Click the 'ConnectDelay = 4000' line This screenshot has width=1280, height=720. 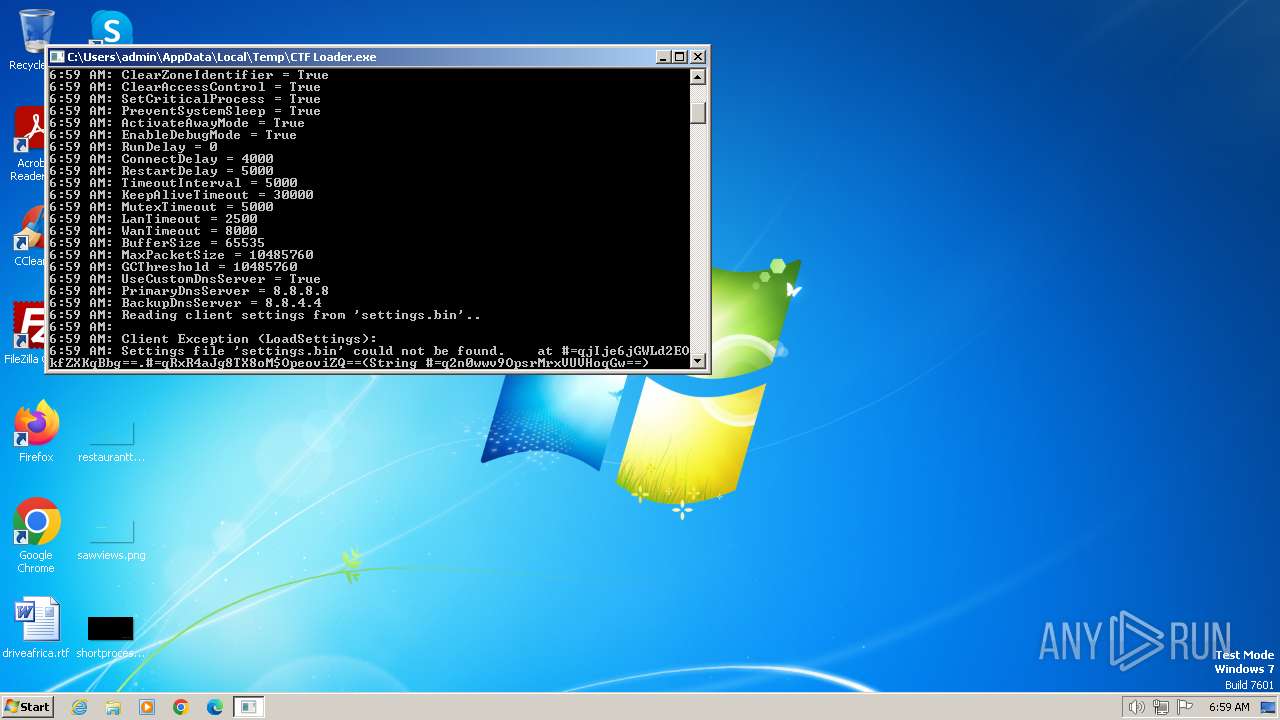(x=161, y=159)
